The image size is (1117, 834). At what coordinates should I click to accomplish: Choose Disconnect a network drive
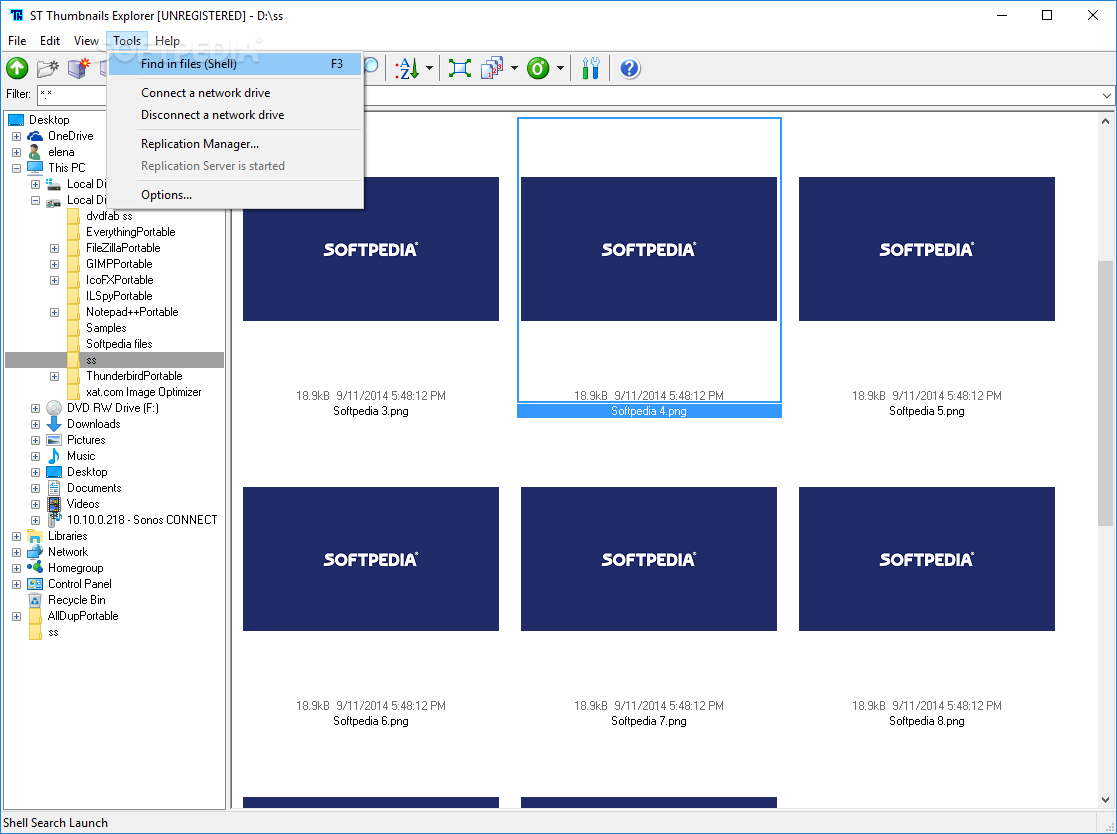tap(235, 115)
